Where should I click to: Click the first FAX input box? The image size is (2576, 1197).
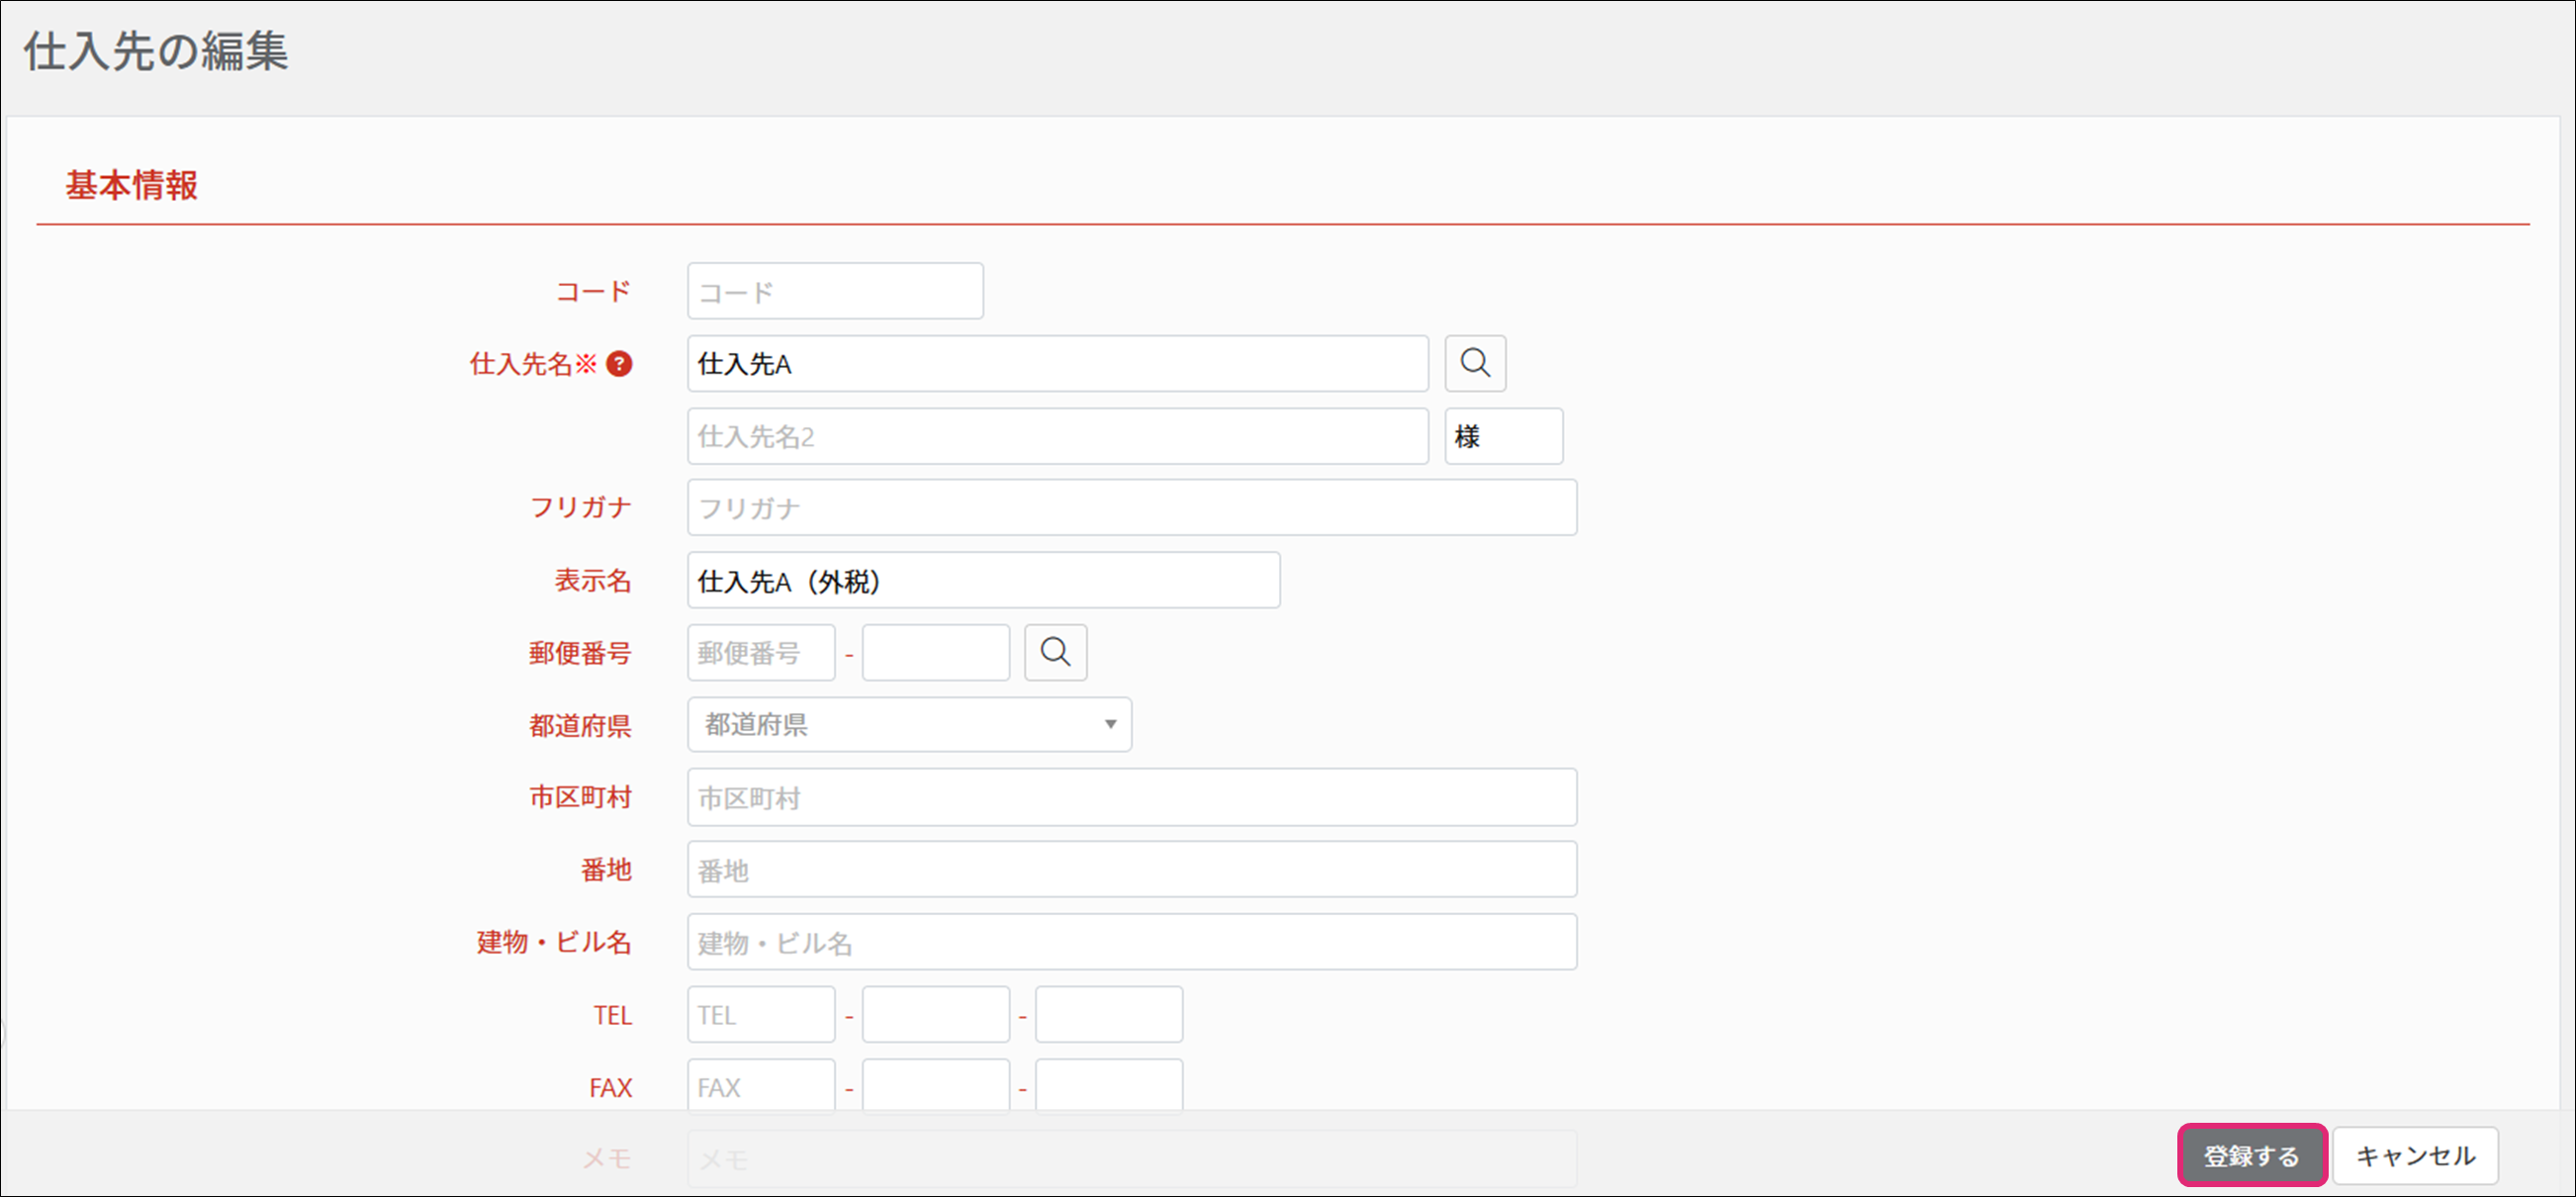pos(760,1086)
